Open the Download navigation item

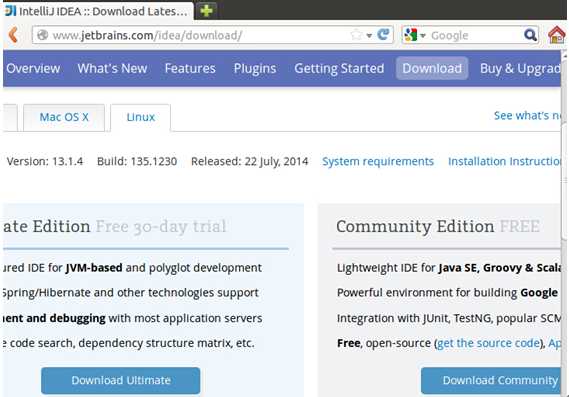tap(432, 68)
